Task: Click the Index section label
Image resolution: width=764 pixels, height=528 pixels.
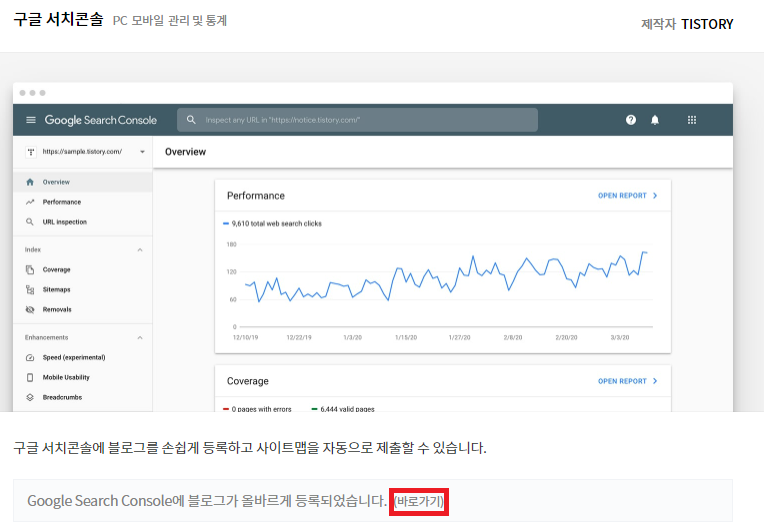Action: click(33, 250)
